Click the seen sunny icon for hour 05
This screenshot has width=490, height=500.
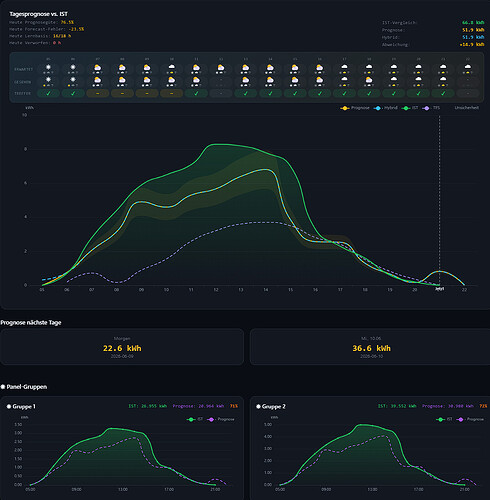pos(48,80)
